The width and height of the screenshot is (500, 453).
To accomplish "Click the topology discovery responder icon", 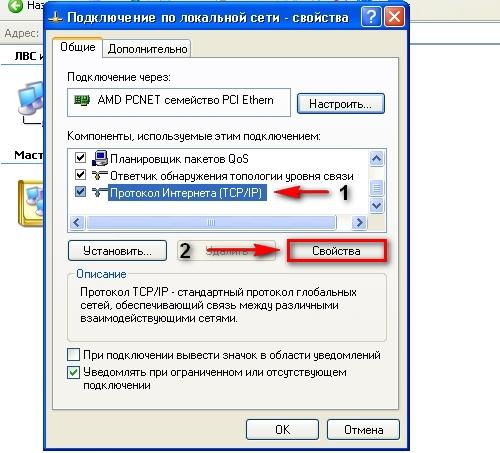I will click(x=99, y=175).
